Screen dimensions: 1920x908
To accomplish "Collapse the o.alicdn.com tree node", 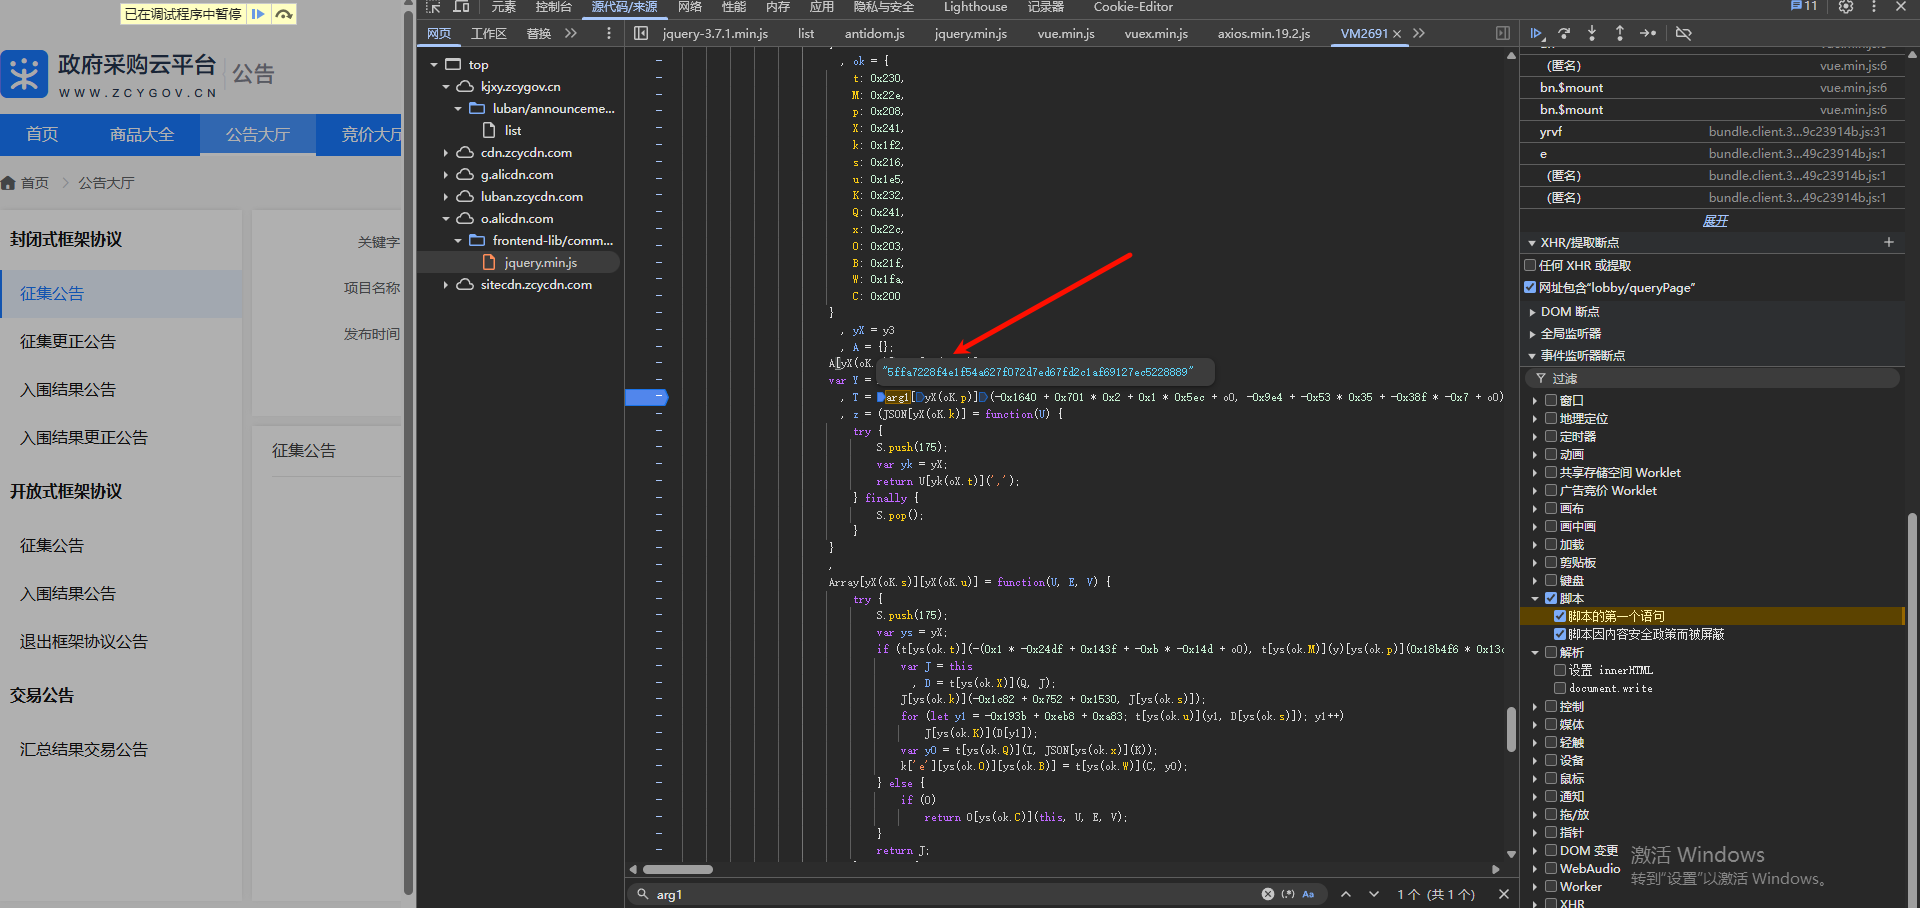I will pos(446,219).
